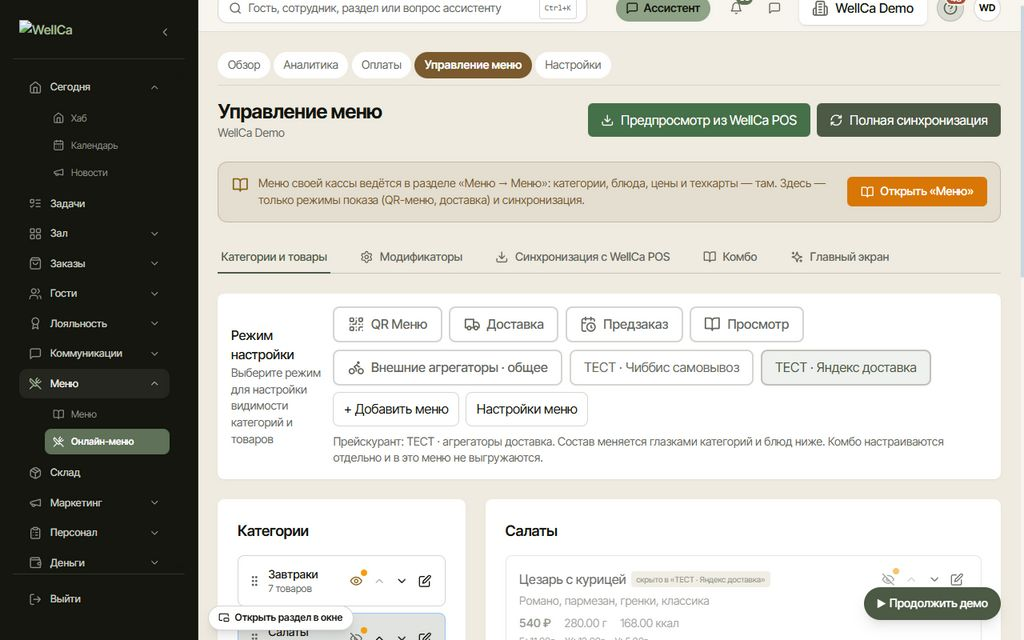Select the Просмотр mode
This screenshot has width=1024, height=640.
[746, 325]
